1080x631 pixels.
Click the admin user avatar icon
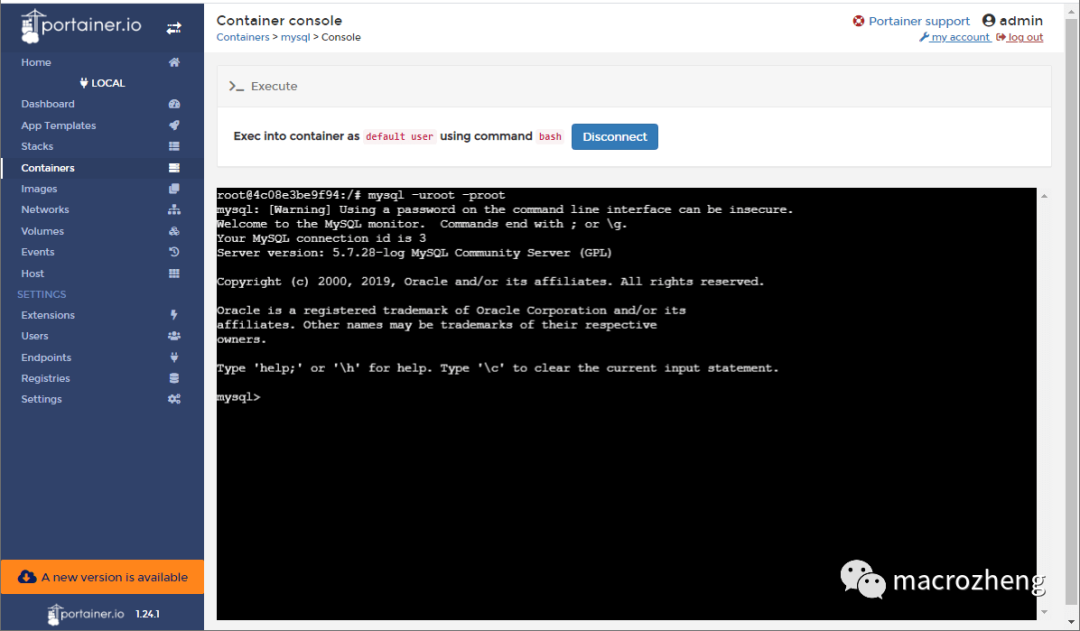click(988, 21)
